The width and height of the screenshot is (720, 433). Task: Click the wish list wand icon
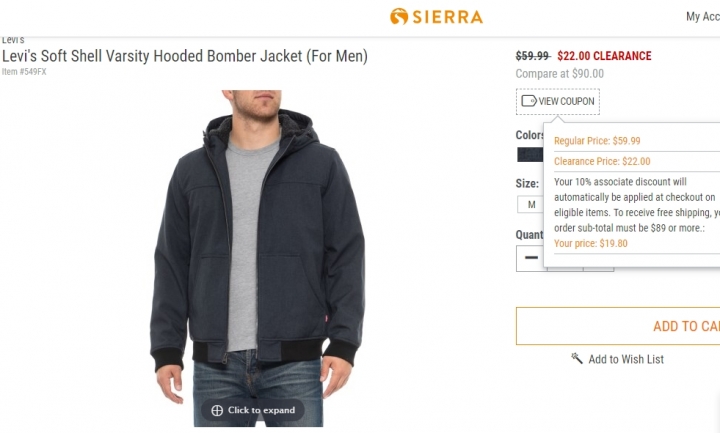(x=577, y=358)
